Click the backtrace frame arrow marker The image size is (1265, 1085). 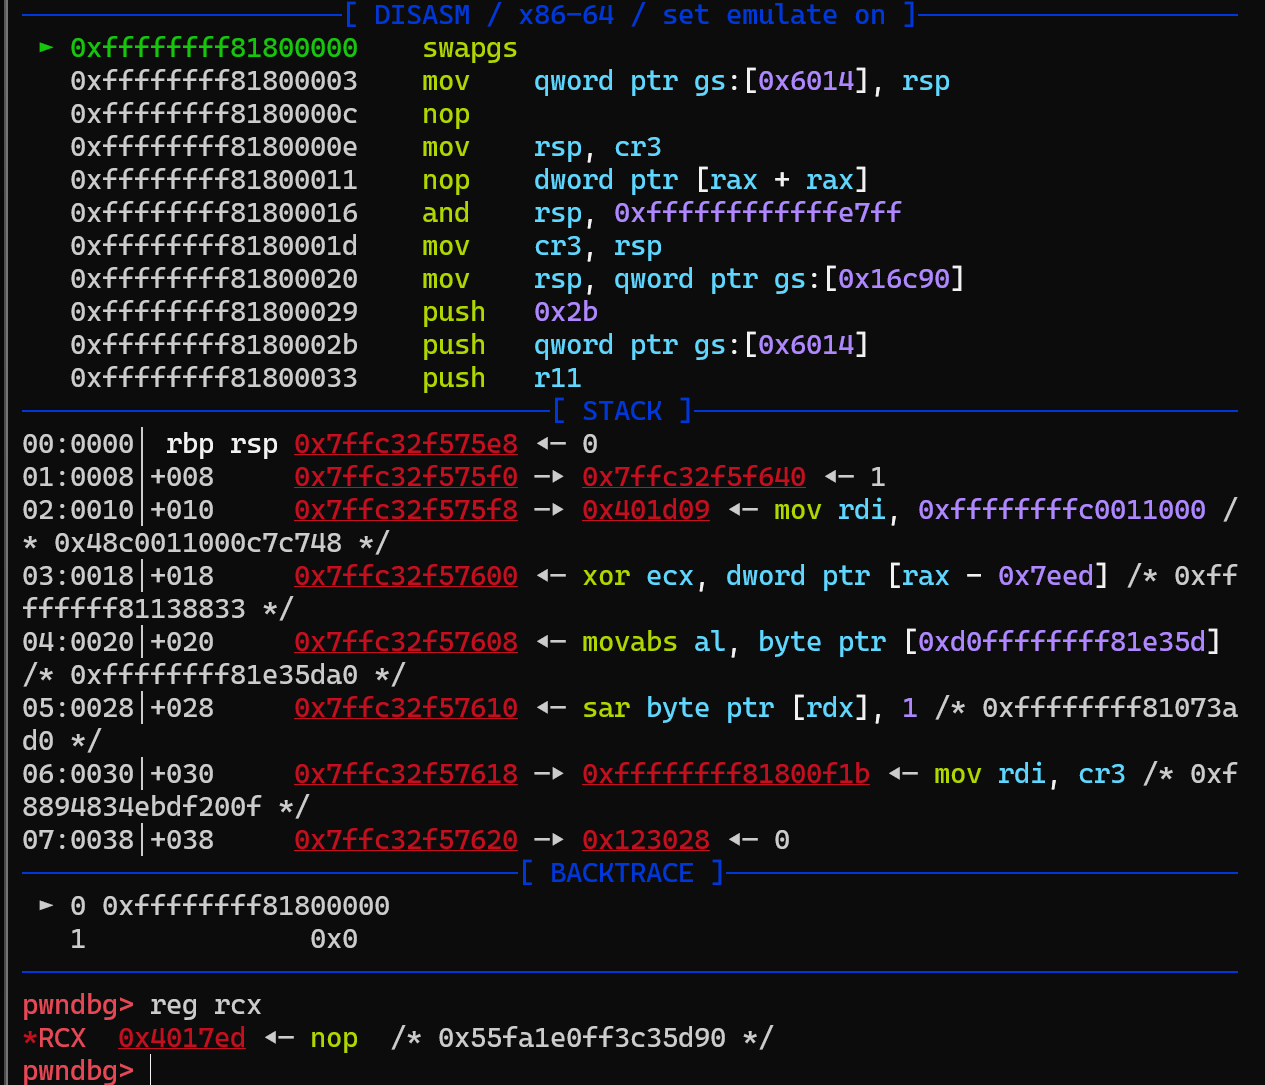(x=46, y=905)
